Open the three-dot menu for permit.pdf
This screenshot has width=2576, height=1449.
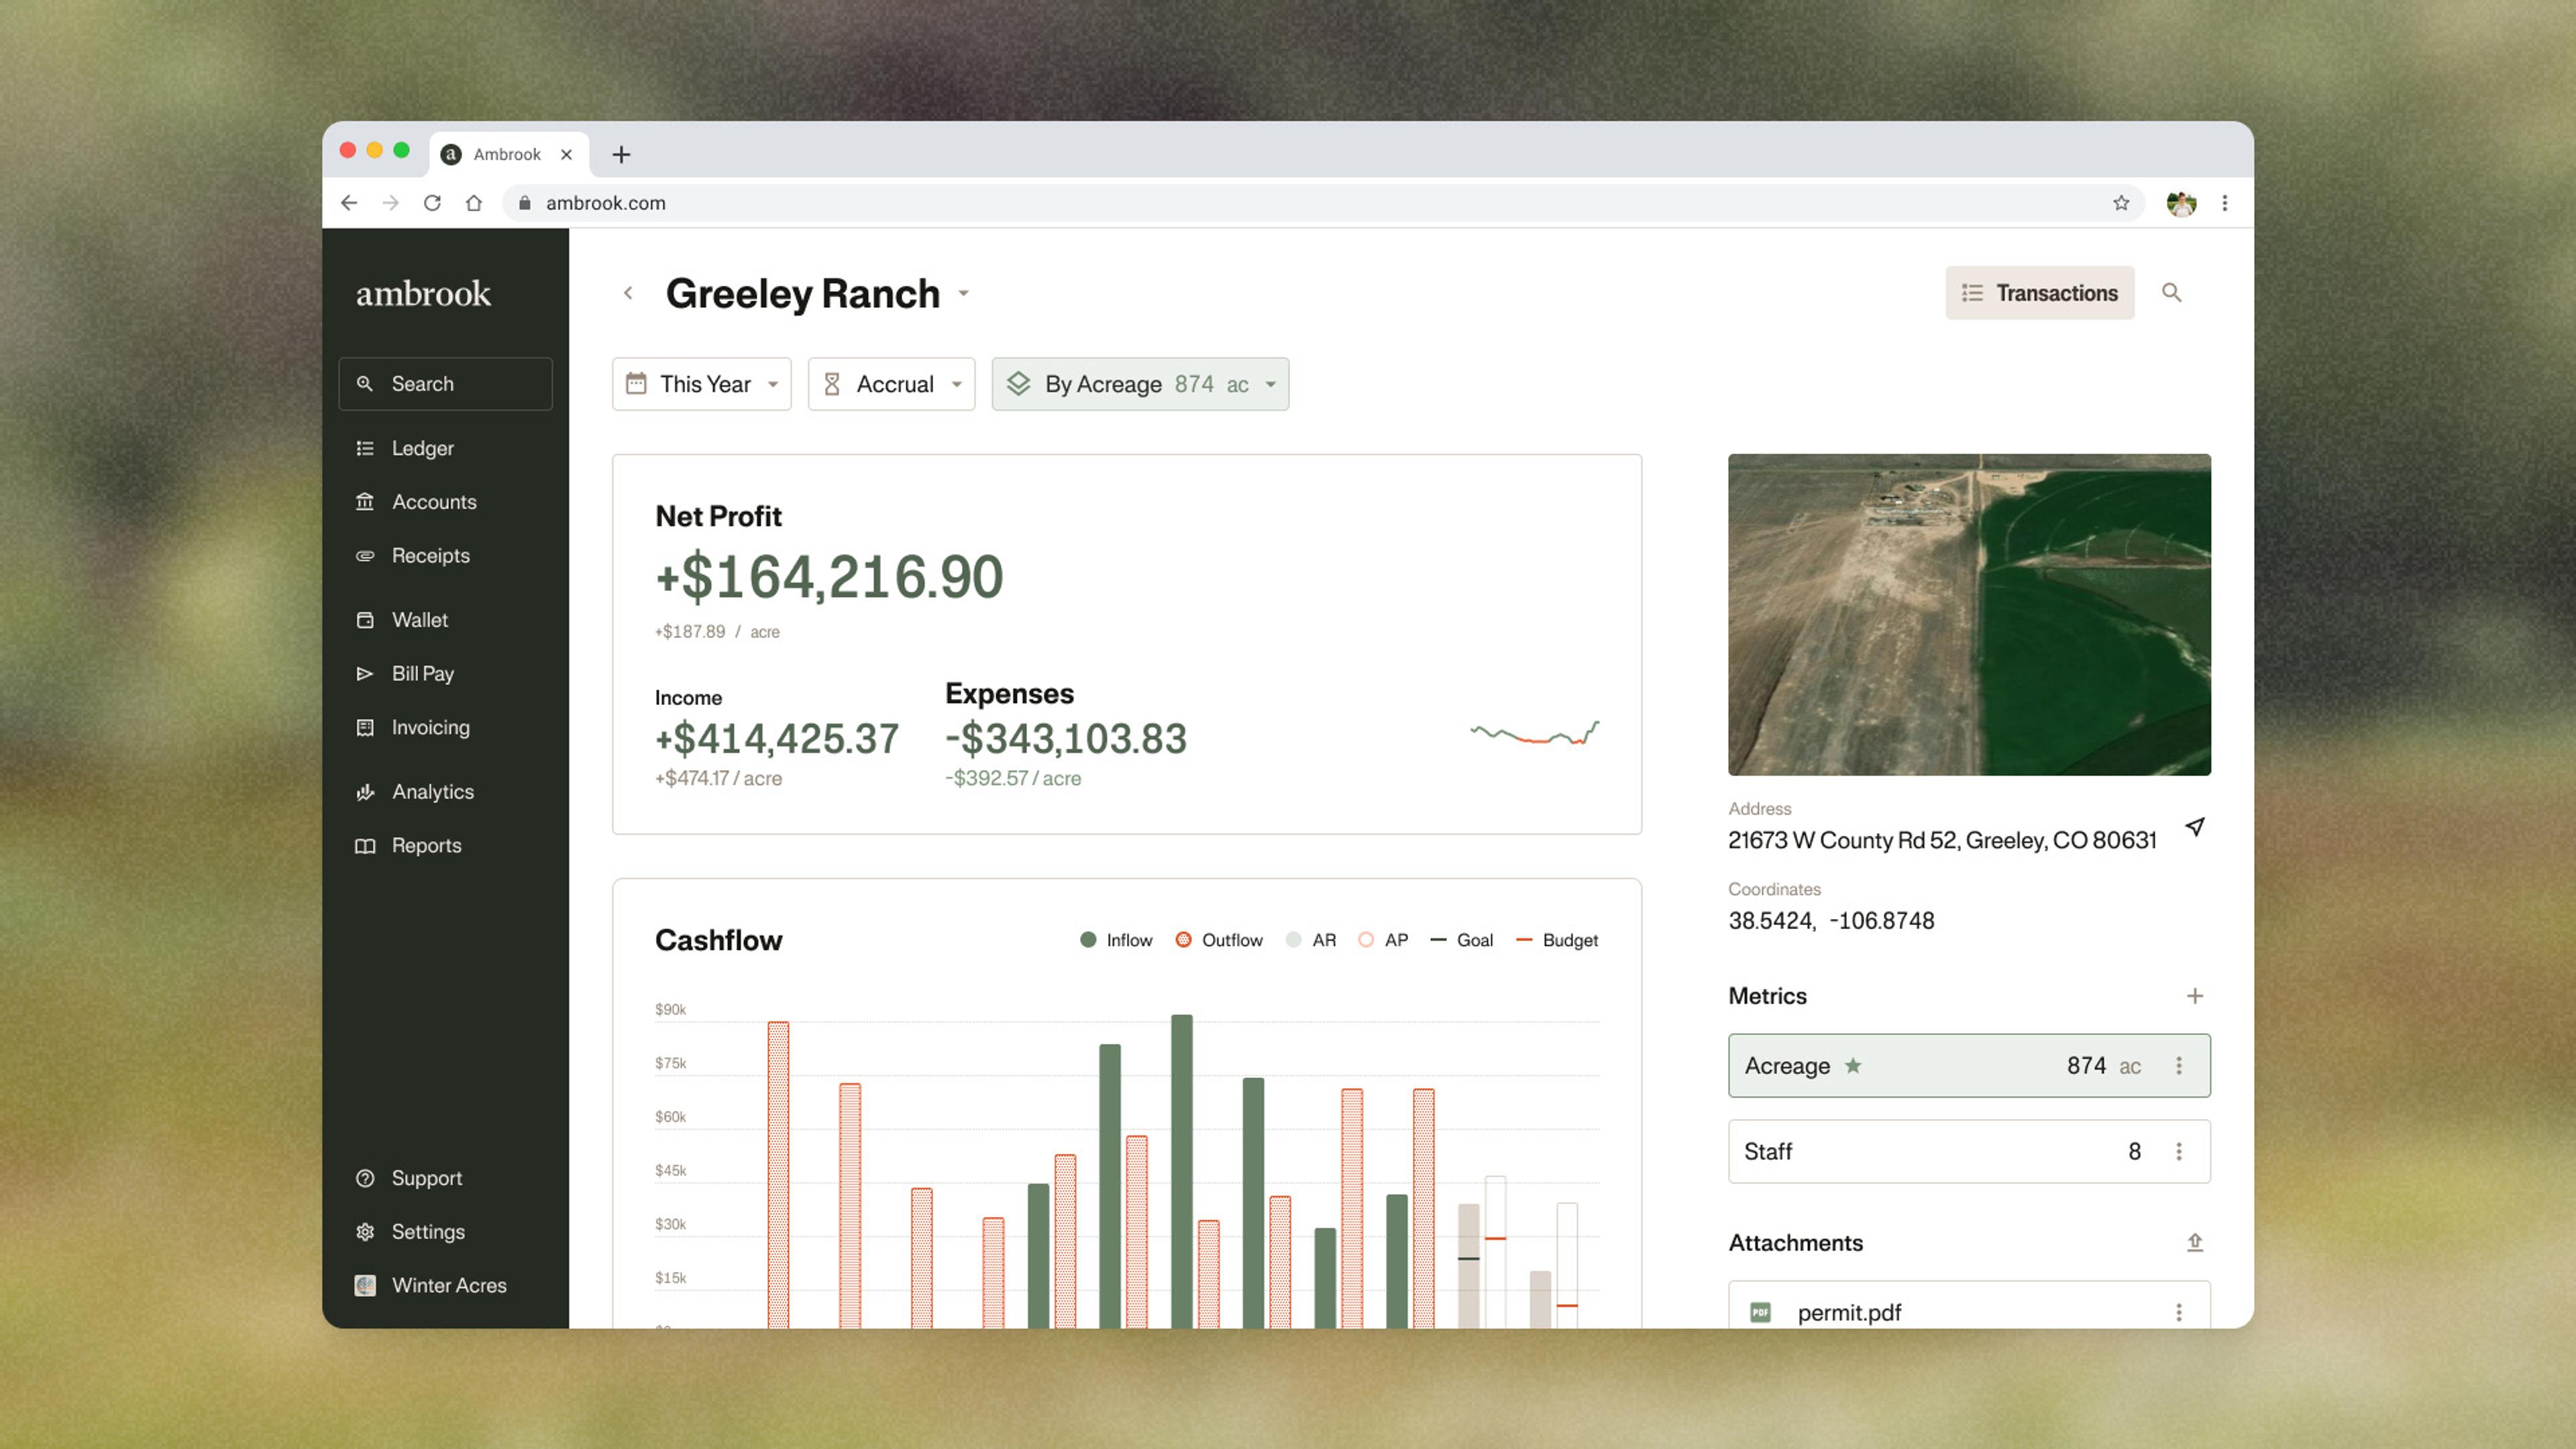(2178, 1312)
